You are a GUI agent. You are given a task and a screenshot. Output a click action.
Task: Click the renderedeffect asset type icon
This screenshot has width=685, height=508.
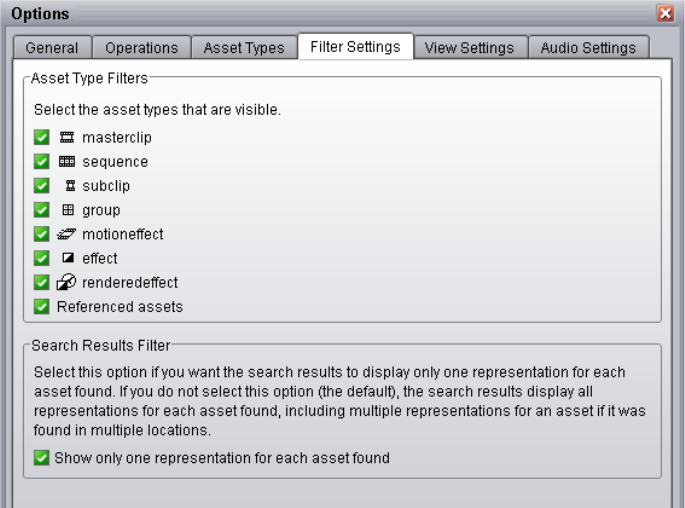[66, 282]
